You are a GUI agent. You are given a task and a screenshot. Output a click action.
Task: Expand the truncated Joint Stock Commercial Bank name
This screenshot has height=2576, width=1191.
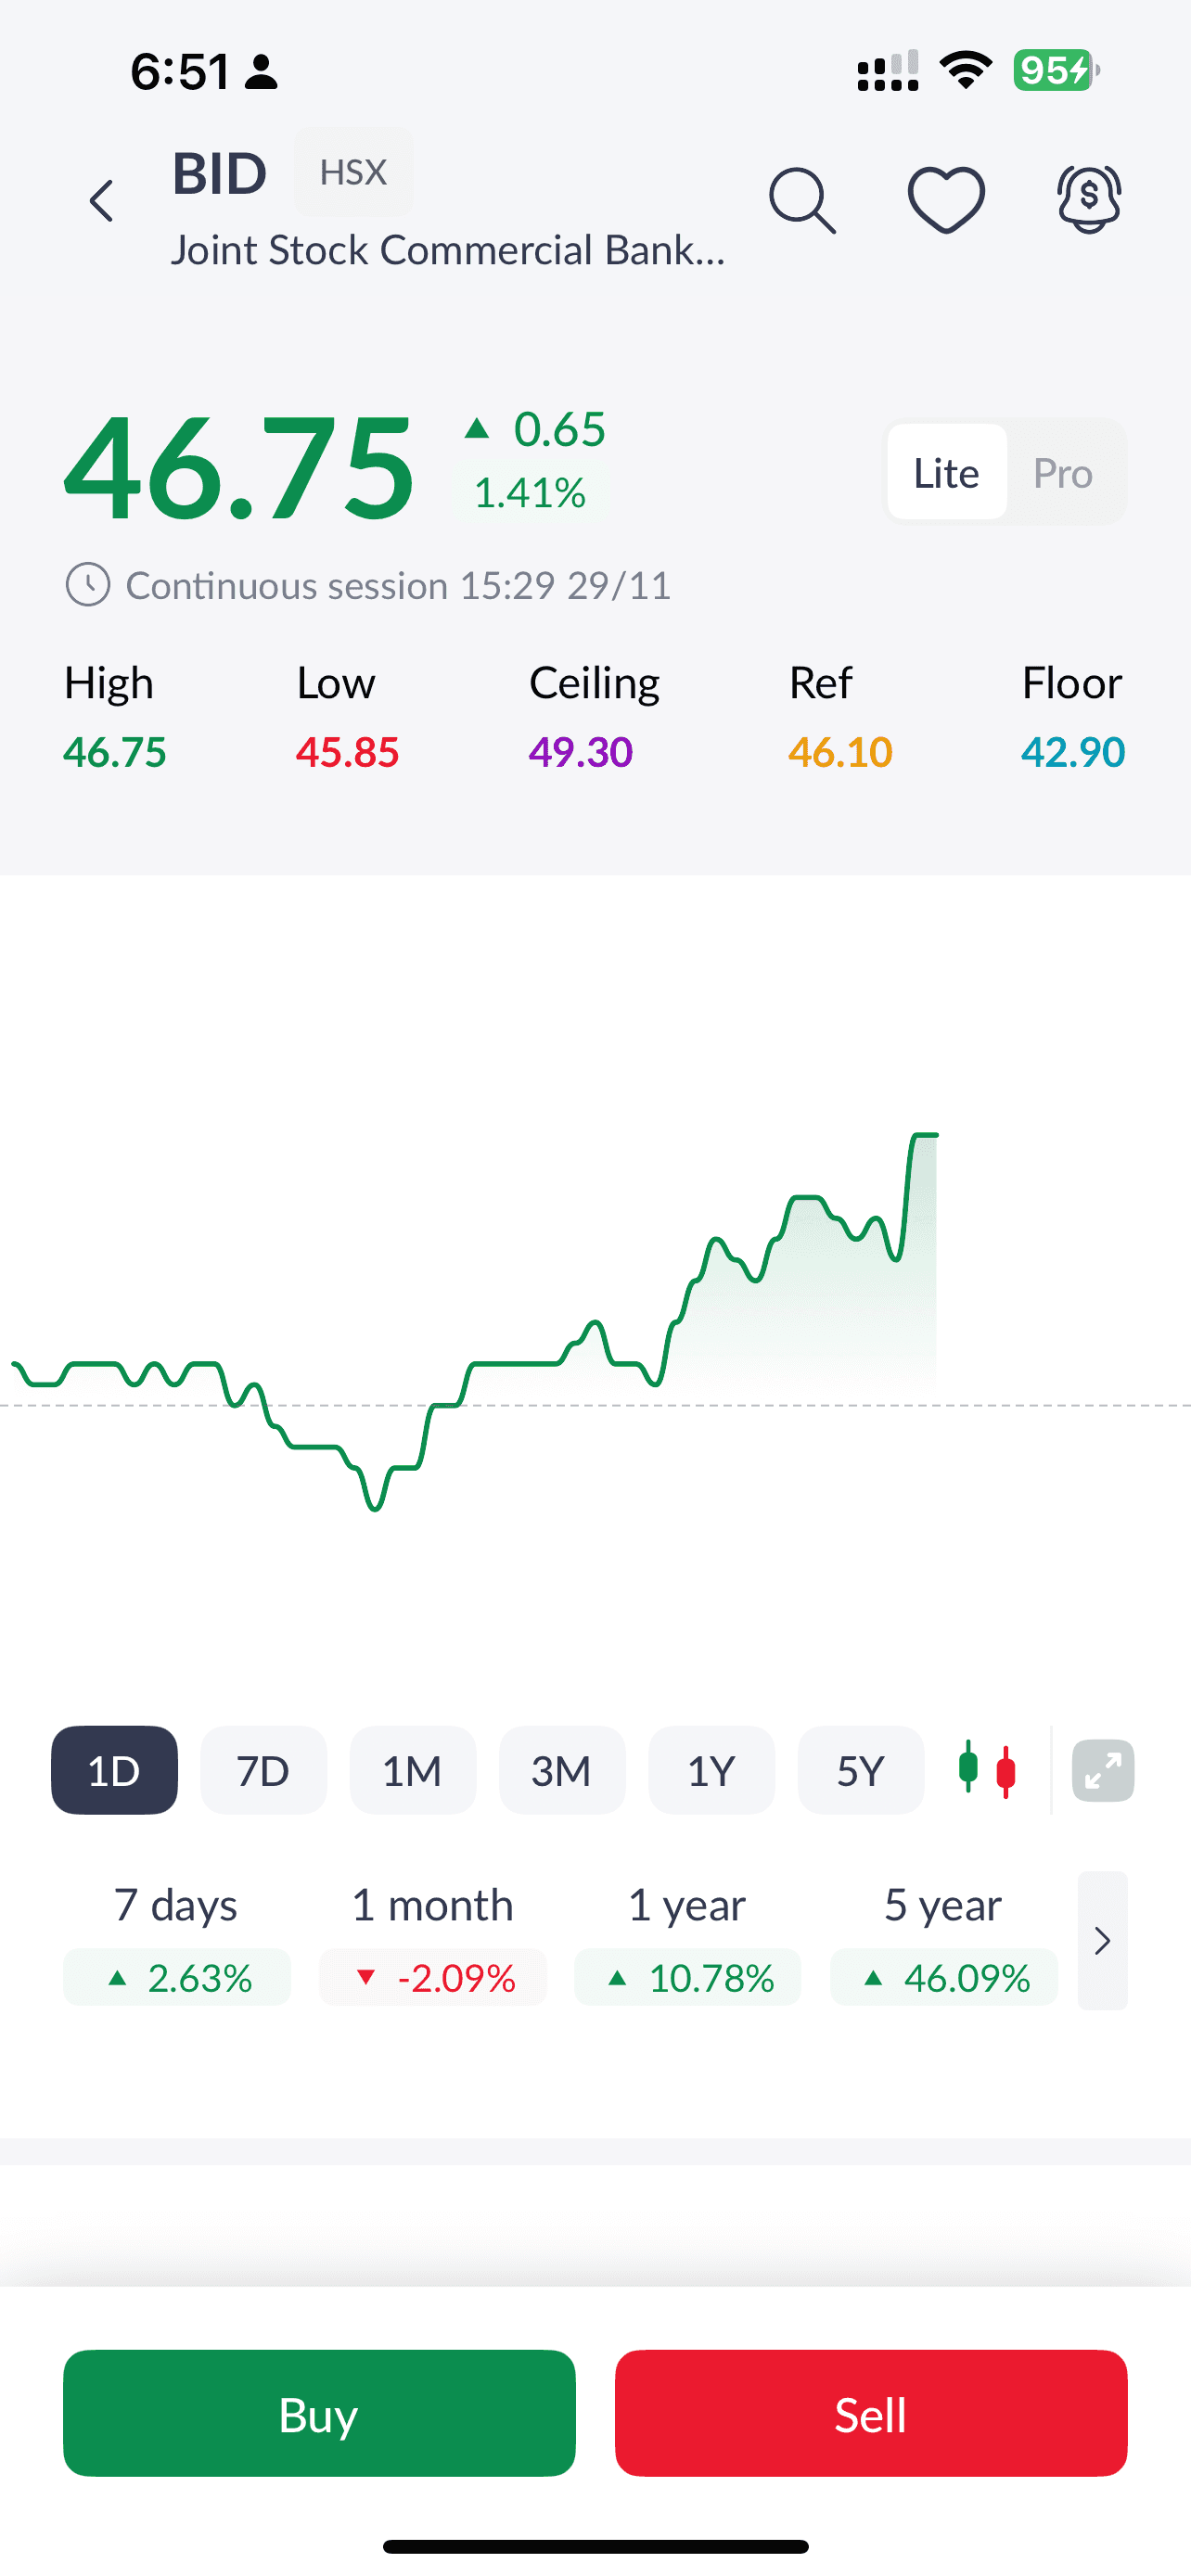(x=447, y=250)
